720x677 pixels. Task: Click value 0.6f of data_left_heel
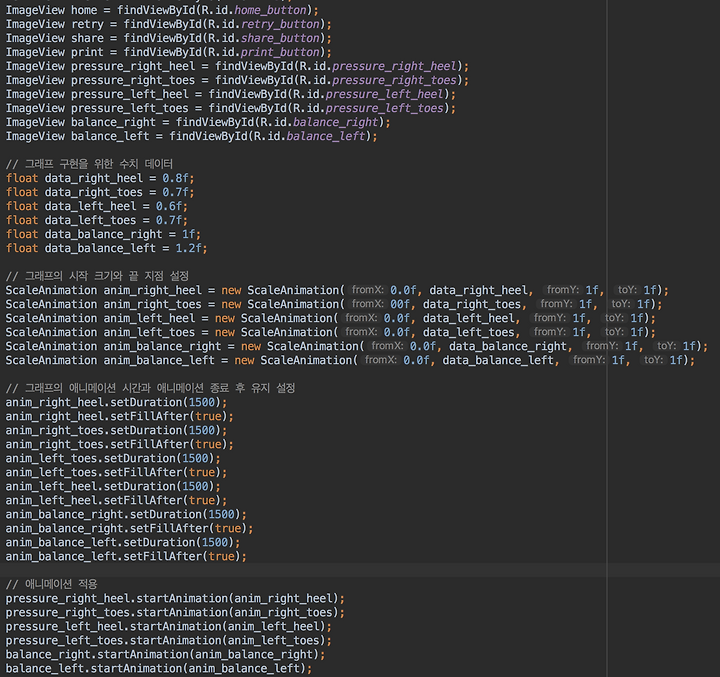coord(169,206)
